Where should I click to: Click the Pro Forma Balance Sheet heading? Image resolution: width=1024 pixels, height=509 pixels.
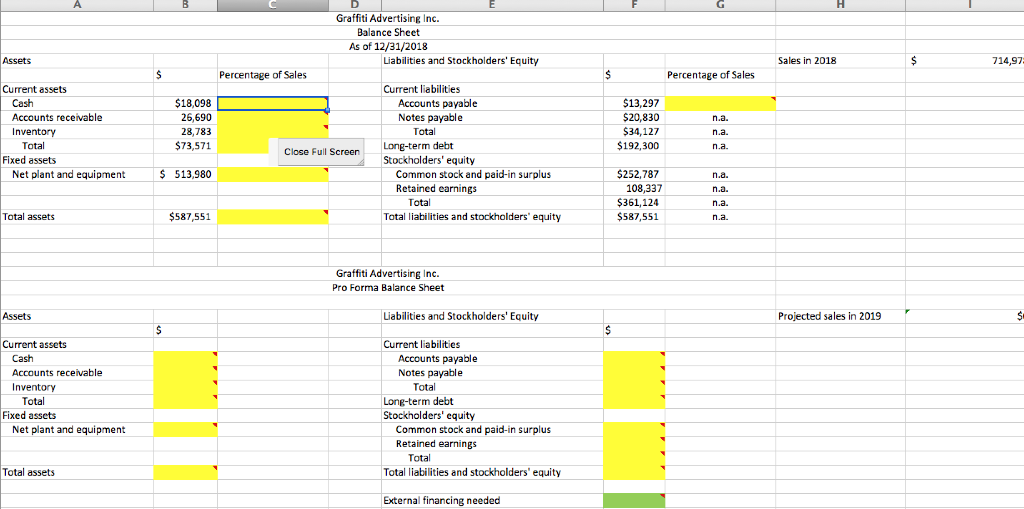[388, 288]
